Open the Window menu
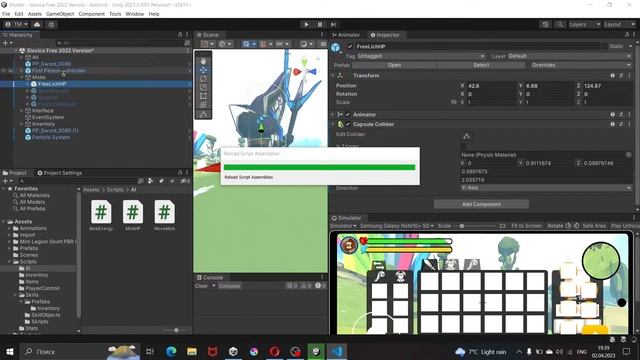The width and height of the screenshot is (640, 360). 135,14
